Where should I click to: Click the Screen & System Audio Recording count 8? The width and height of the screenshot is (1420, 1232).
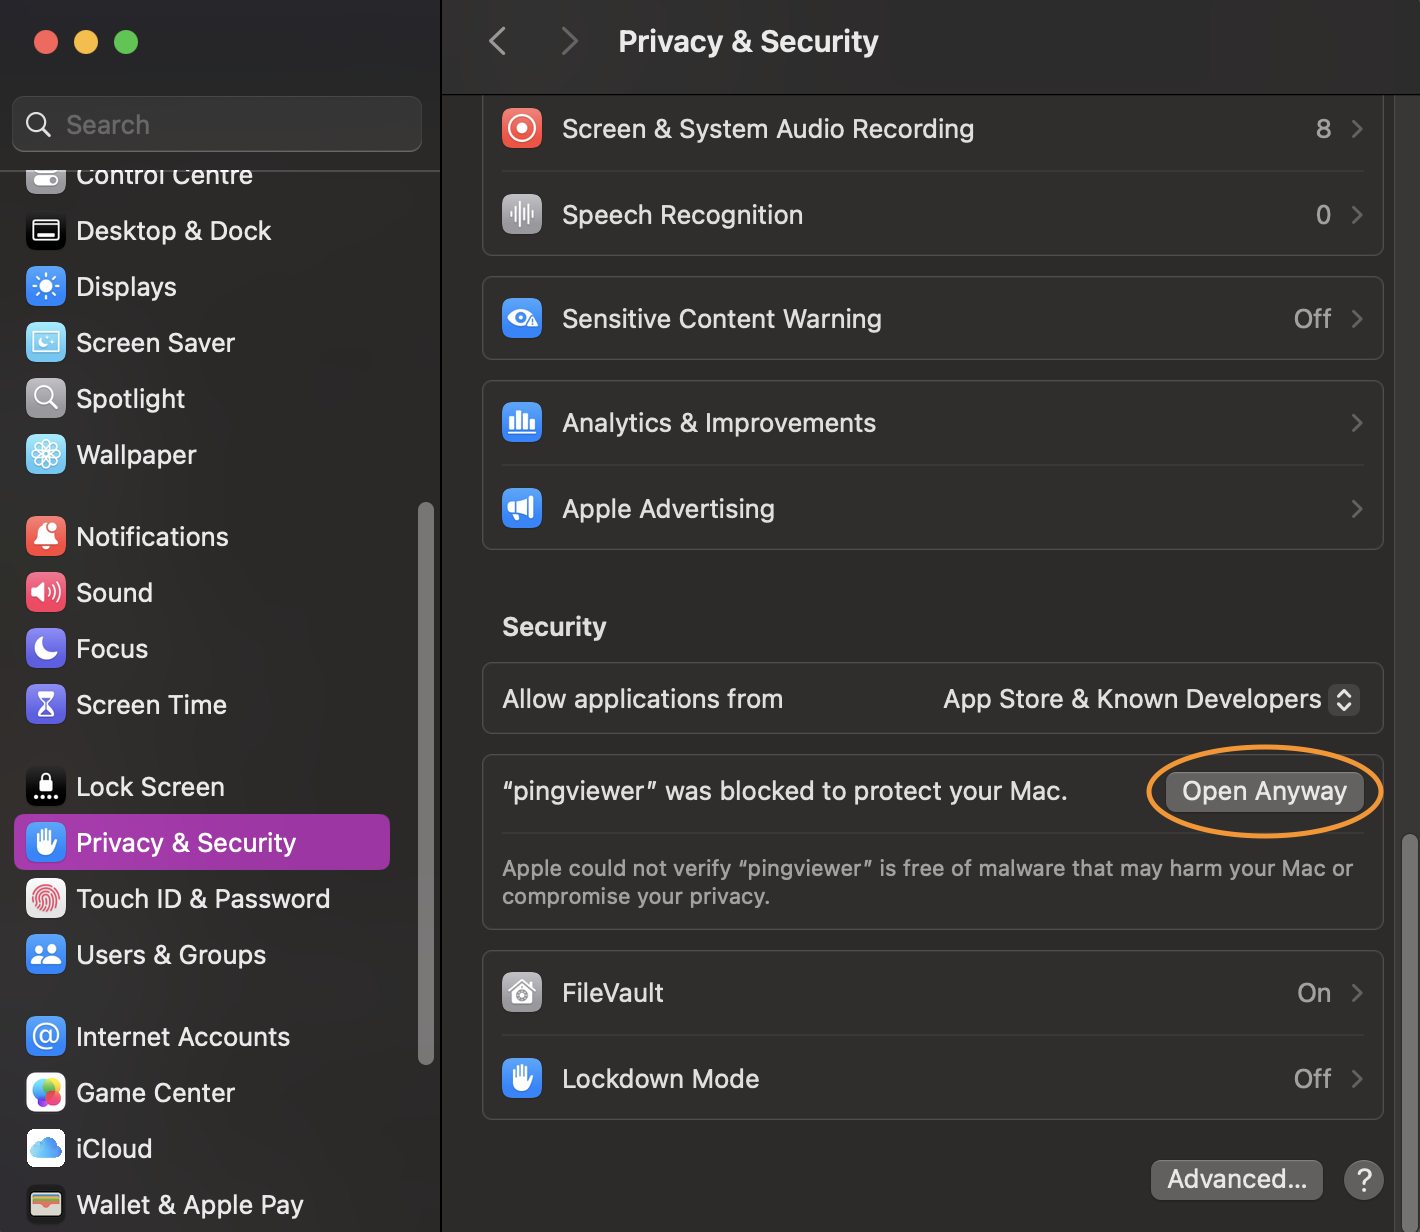[x=1323, y=129]
